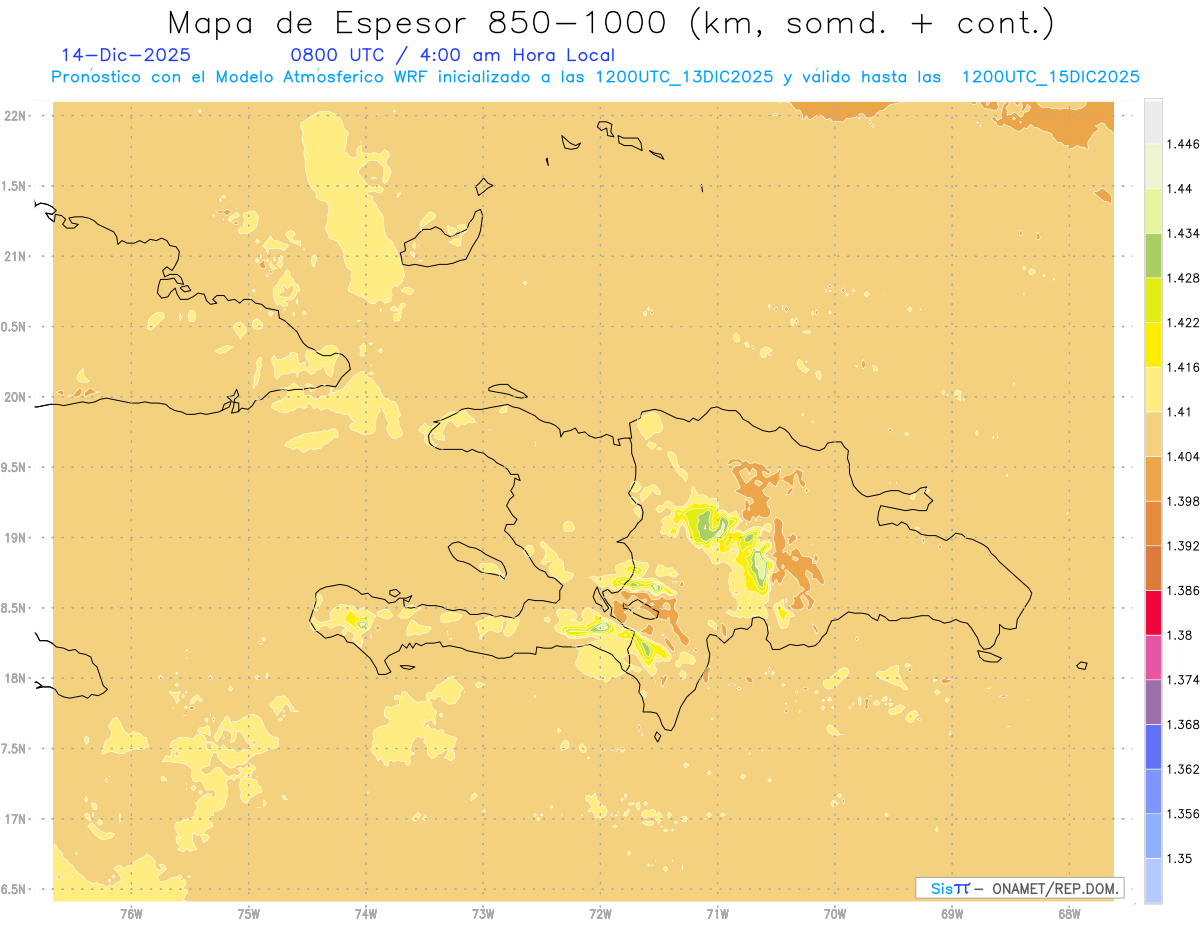This screenshot has width=1200, height=927.
Task: Click the initialization stamp "1200UTC_13DIC2025"
Action: (x=684, y=77)
